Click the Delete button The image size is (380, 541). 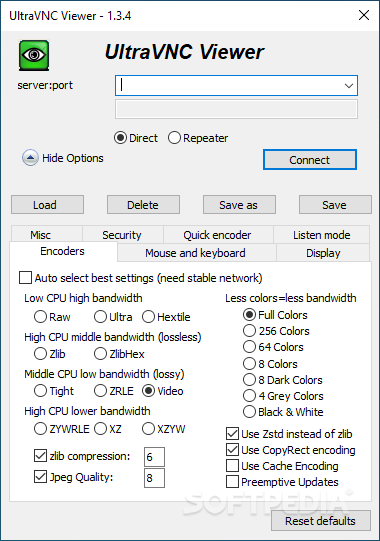[143, 205]
